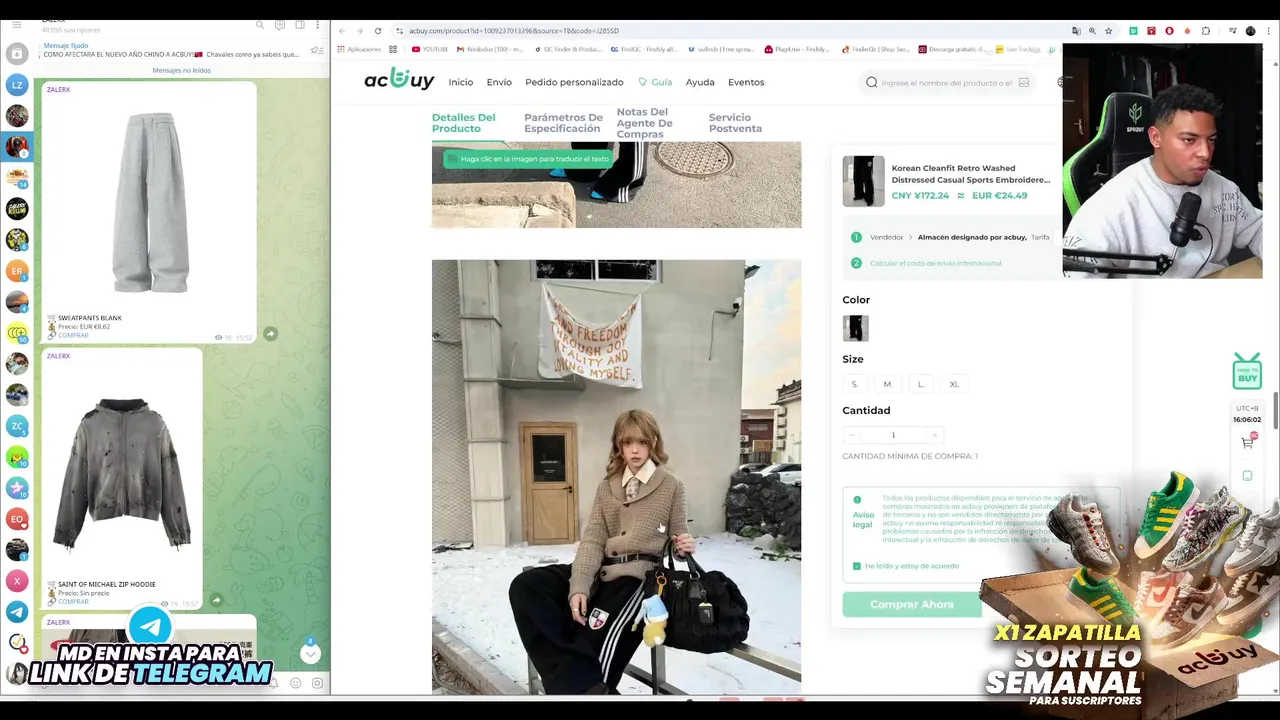This screenshot has width=1280, height=720.
Task: Open Inicio menu item
Action: [x=460, y=82]
